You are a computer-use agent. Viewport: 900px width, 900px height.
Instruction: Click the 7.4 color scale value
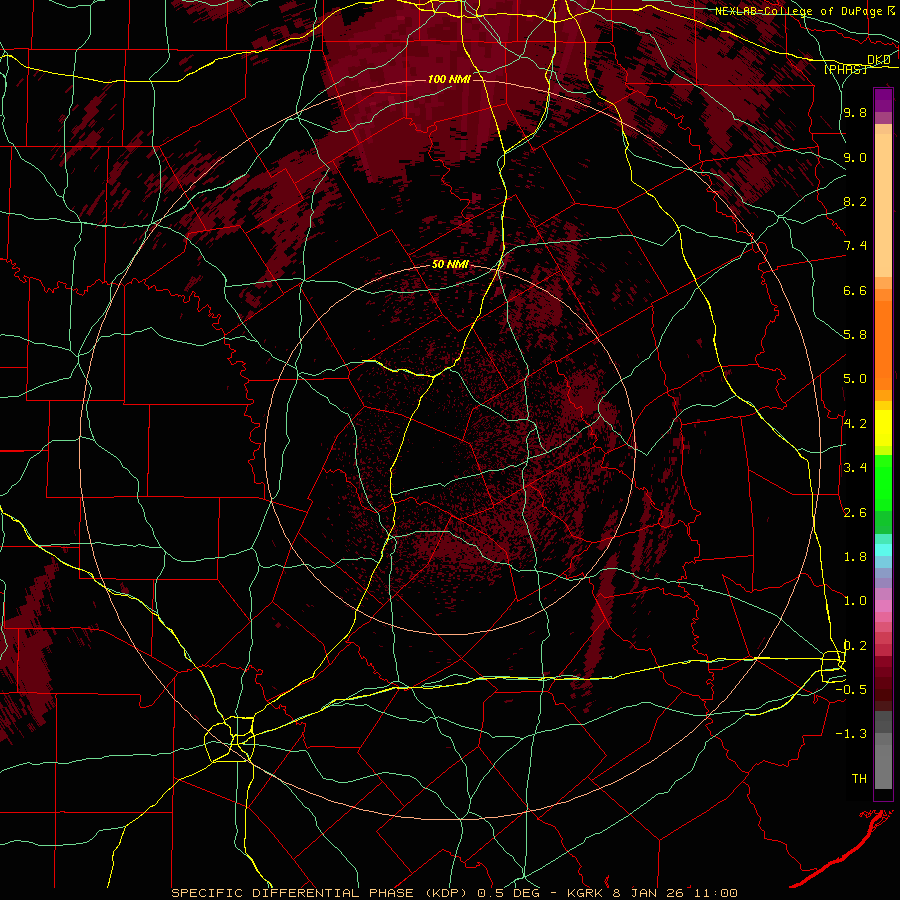[x=855, y=246]
